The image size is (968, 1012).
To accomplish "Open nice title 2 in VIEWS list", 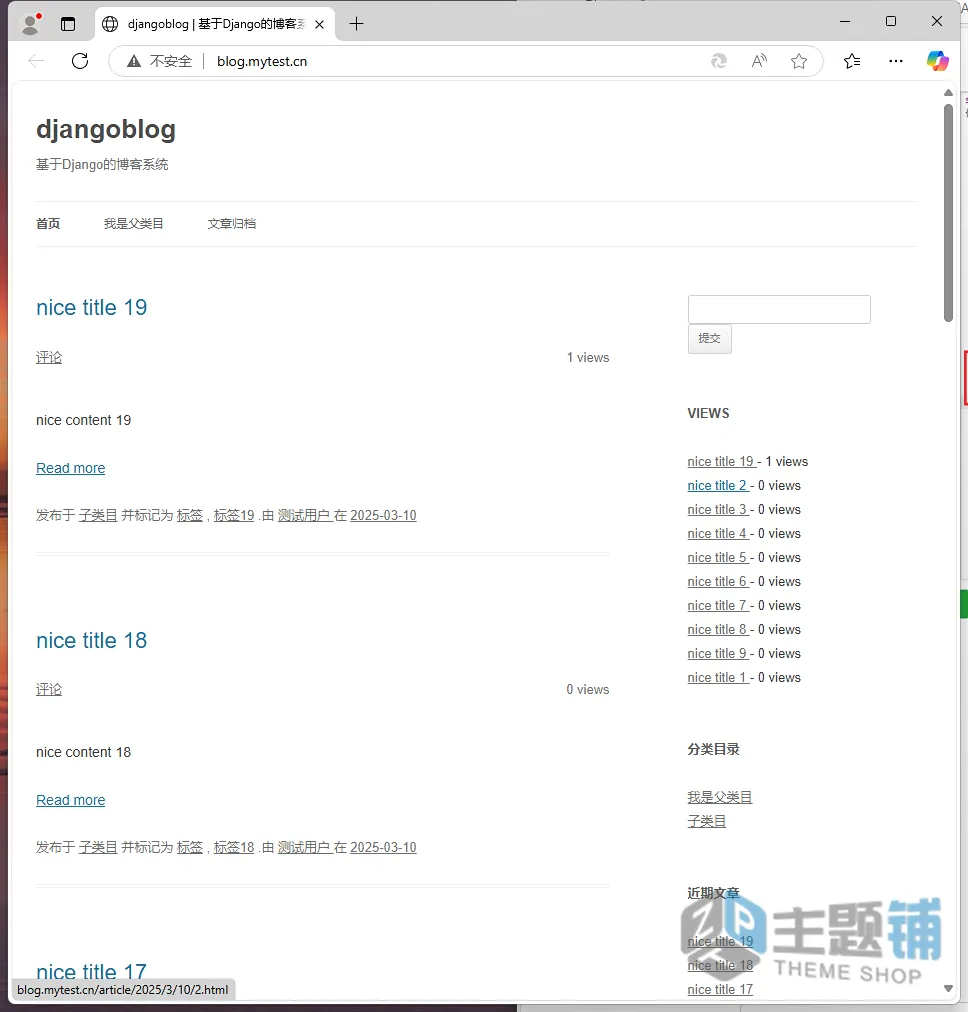I will tap(717, 485).
